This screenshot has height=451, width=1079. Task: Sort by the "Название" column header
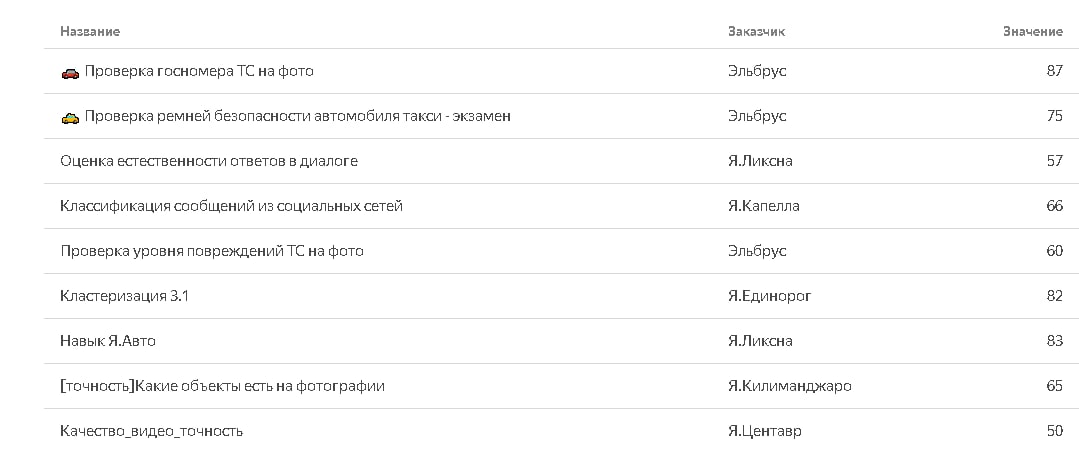pos(90,32)
